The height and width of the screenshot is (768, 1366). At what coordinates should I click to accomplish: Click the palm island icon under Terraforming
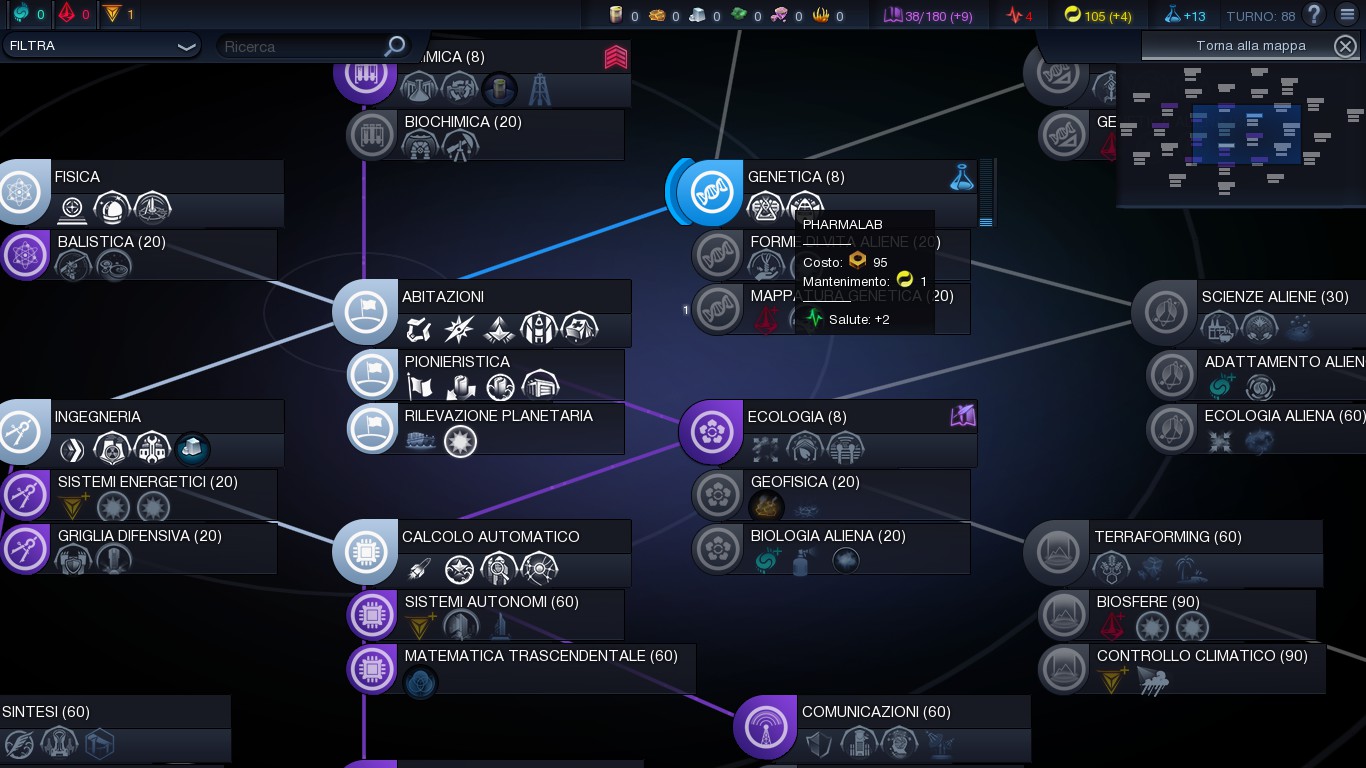tap(1191, 570)
